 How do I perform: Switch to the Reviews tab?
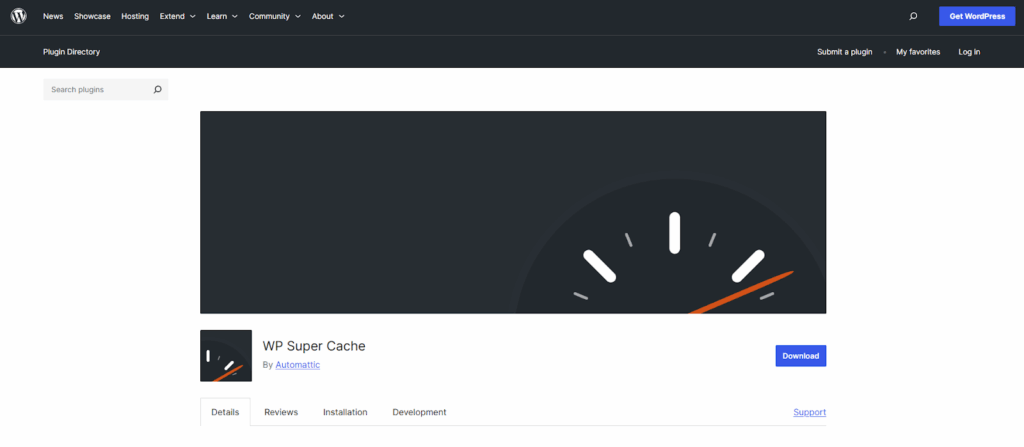click(x=281, y=412)
